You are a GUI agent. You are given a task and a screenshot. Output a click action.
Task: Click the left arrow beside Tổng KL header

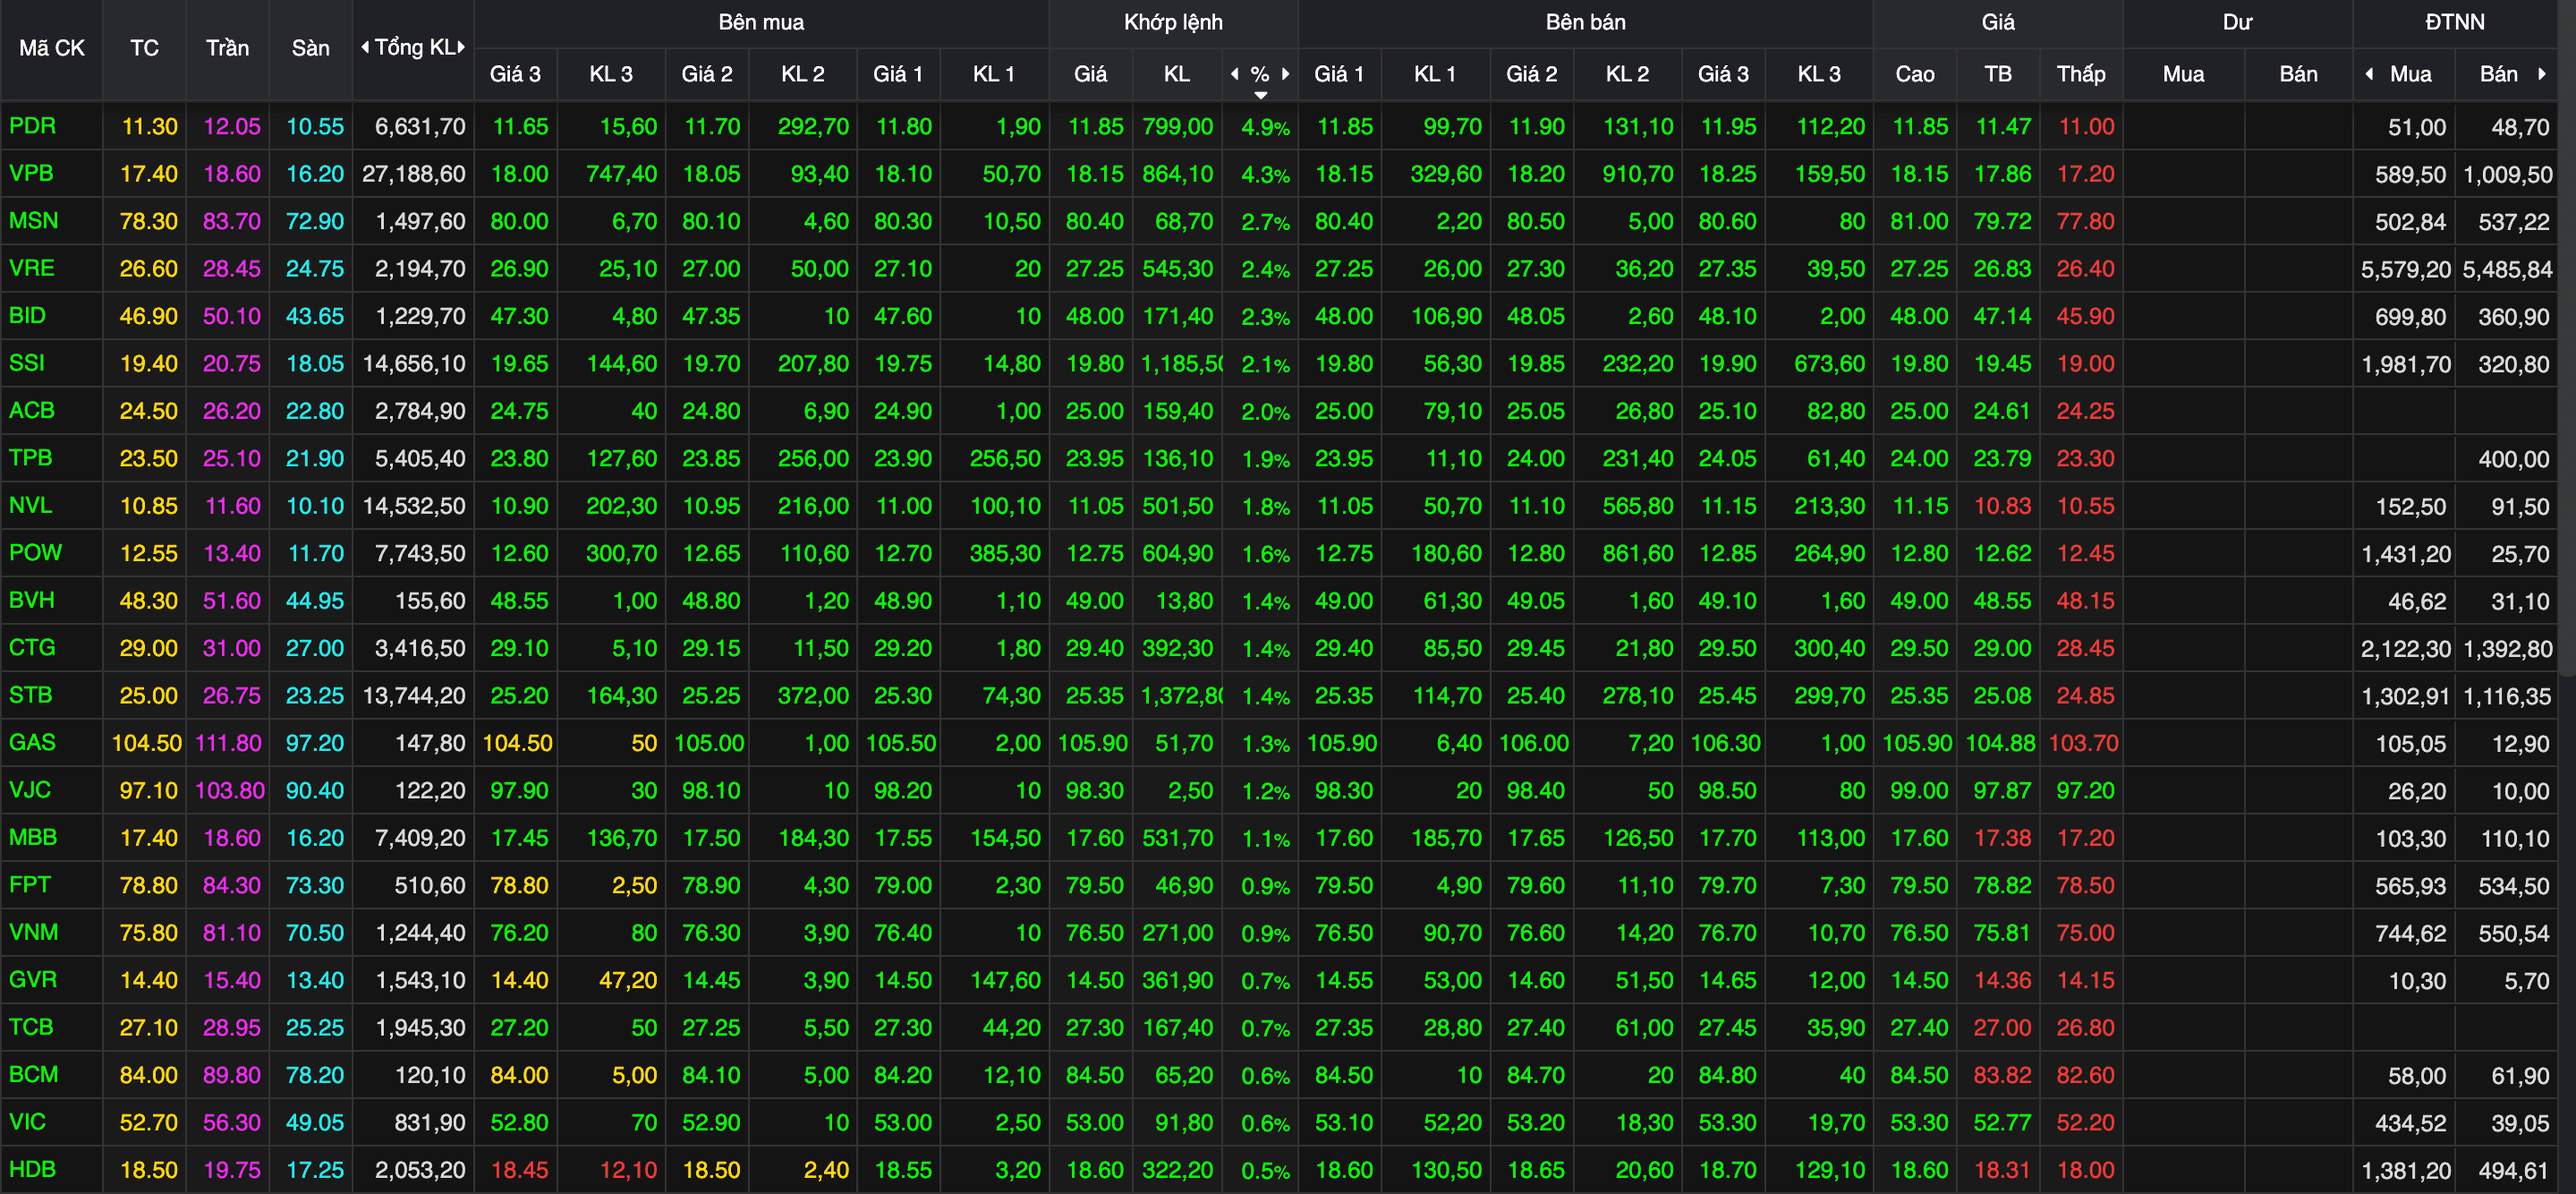click(365, 47)
